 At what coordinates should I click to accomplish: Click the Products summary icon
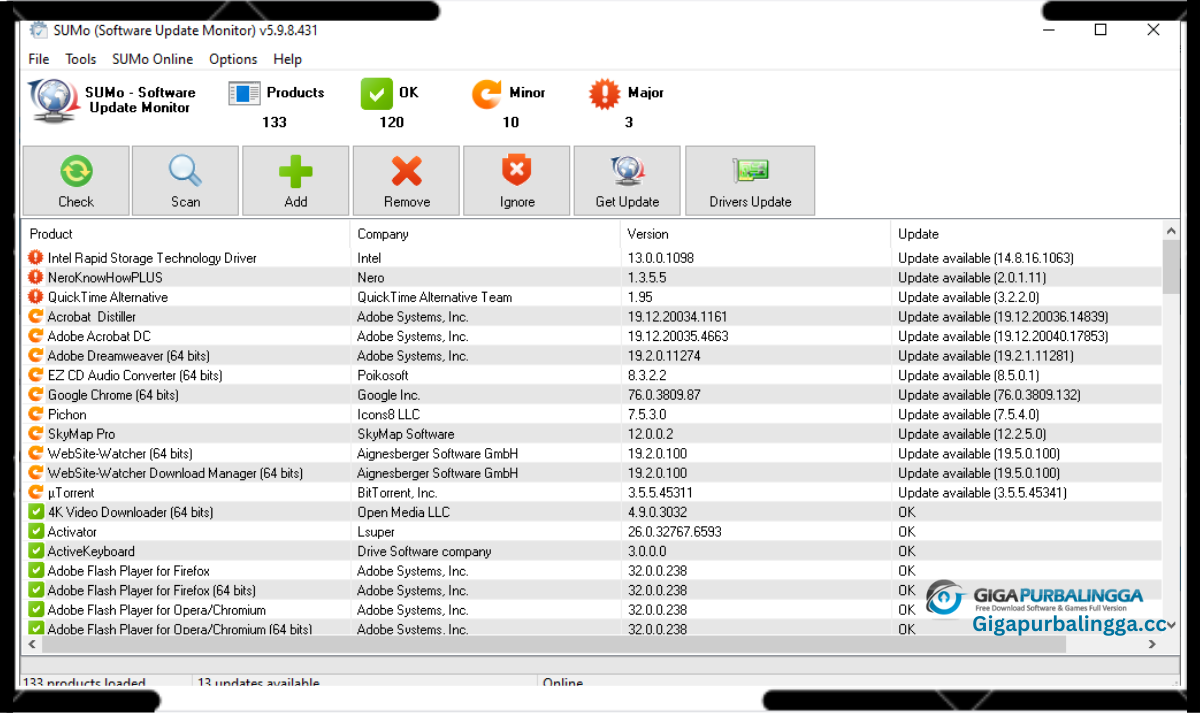[244, 94]
